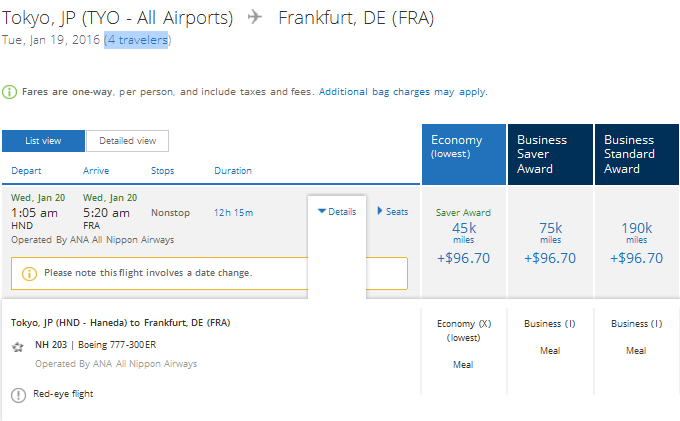
Task: Sort by the Duration column header
Action: click(x=233, y=171)
